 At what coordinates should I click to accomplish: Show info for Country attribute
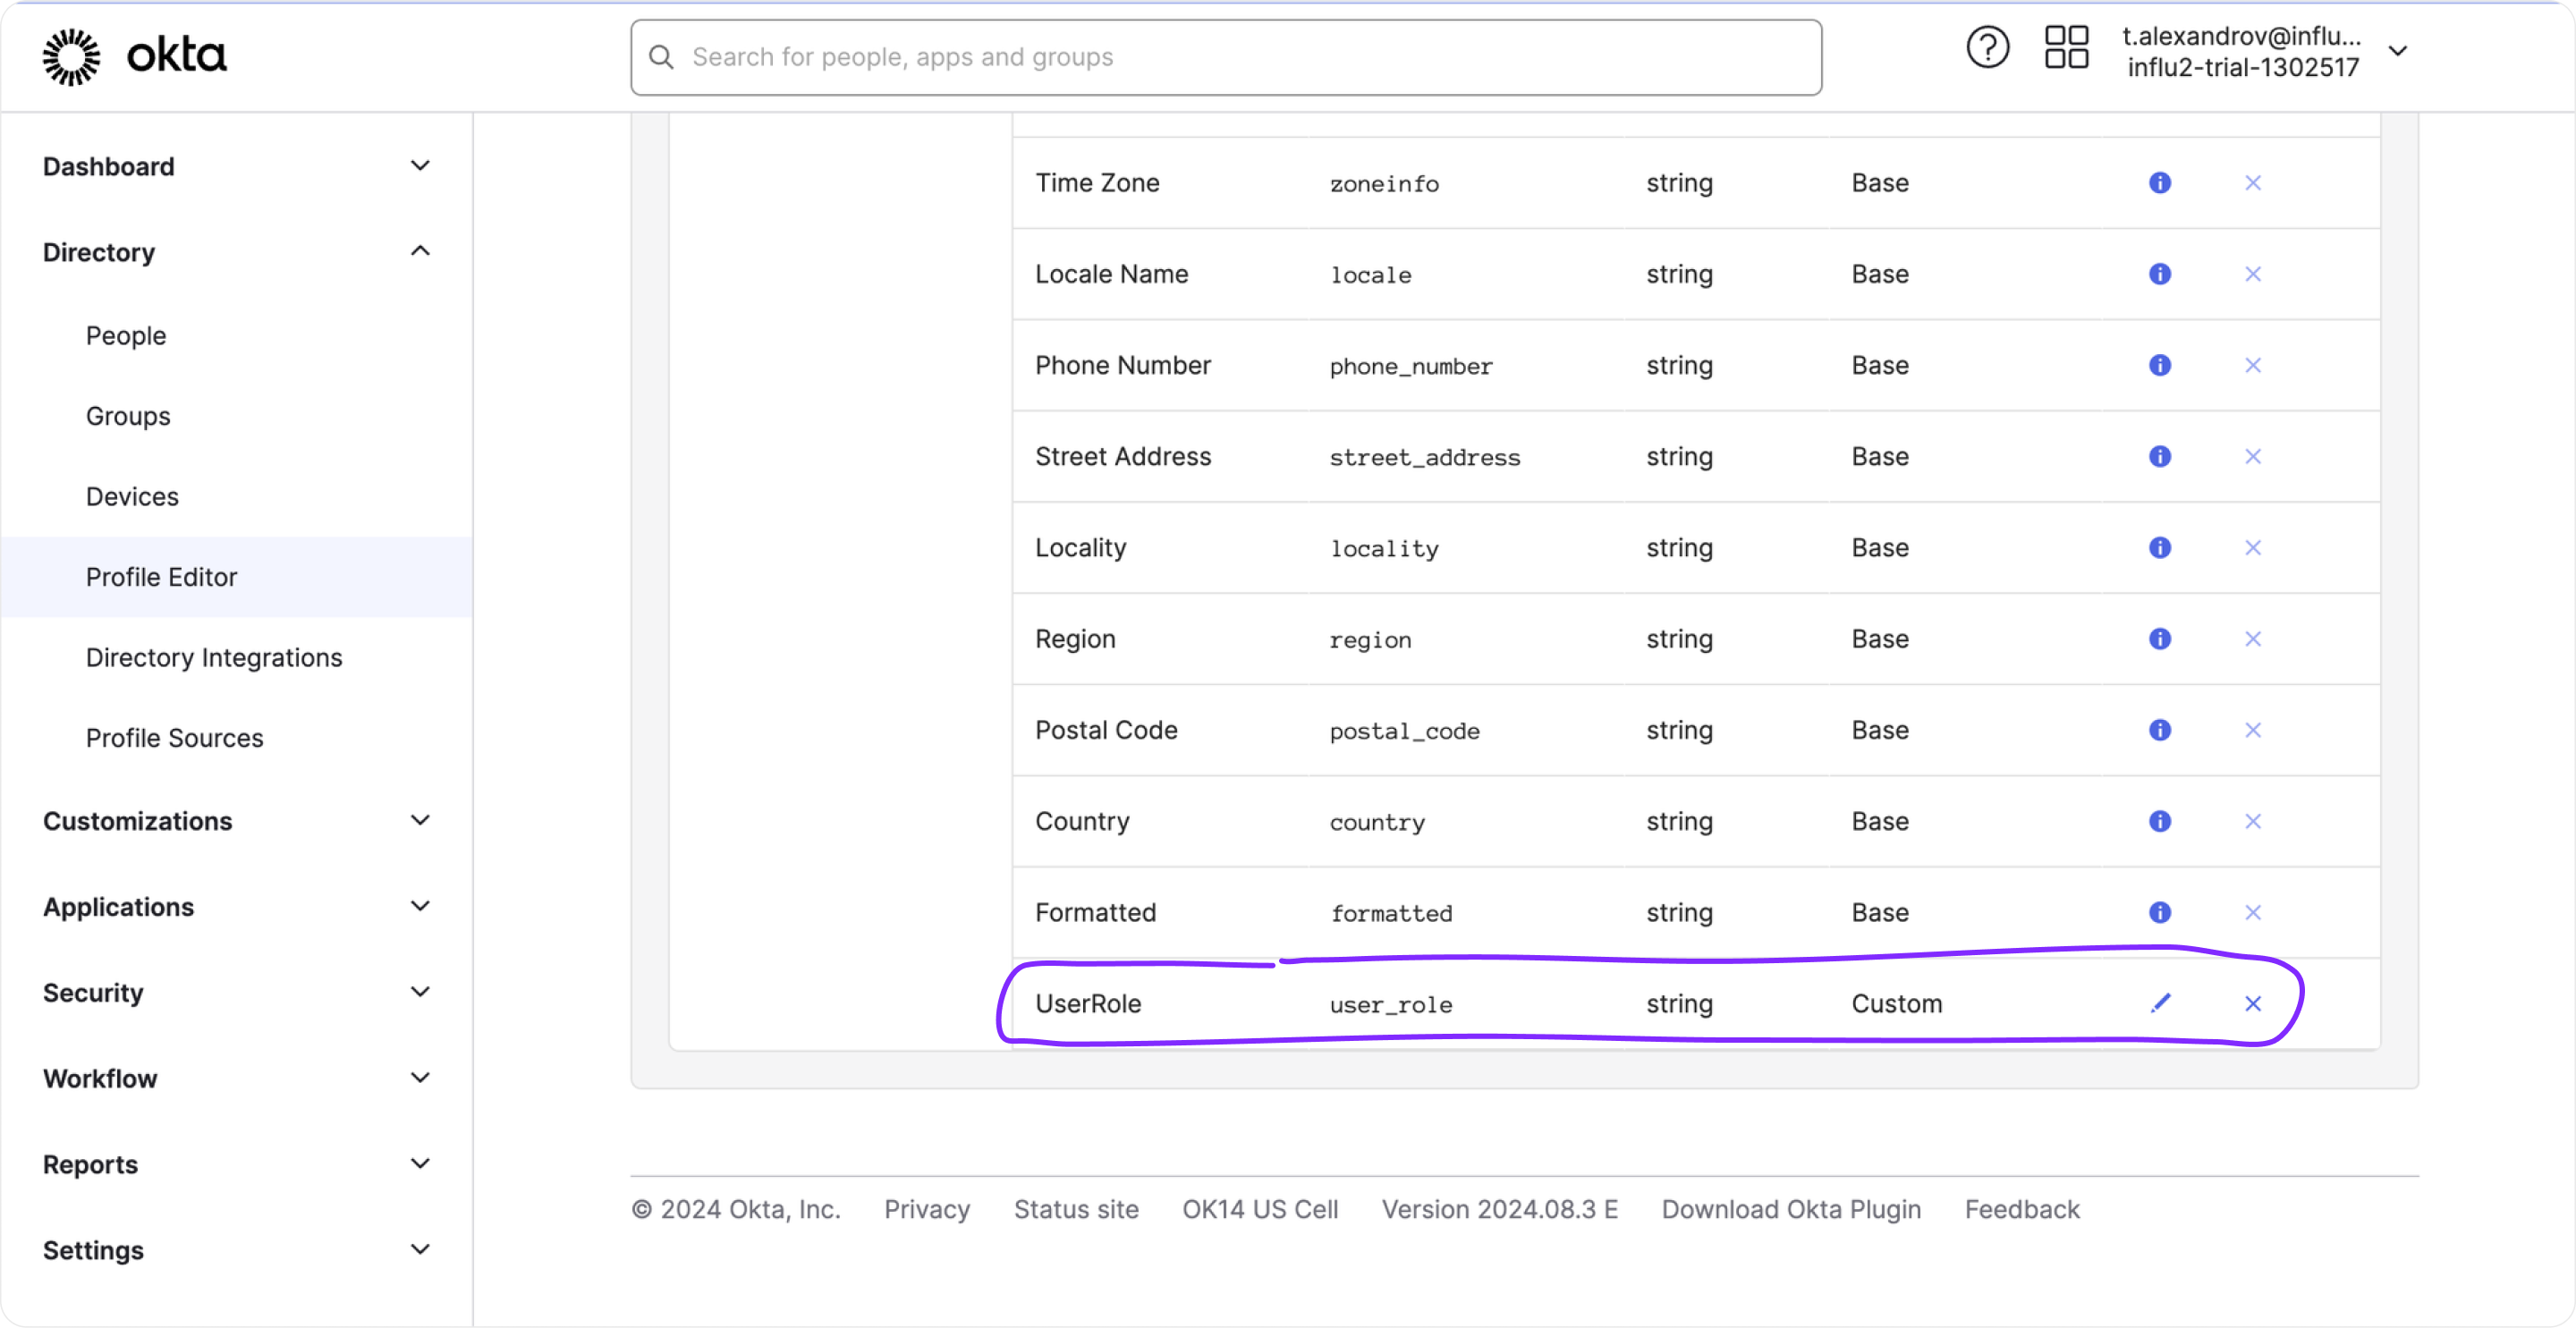coord(2160,821)
